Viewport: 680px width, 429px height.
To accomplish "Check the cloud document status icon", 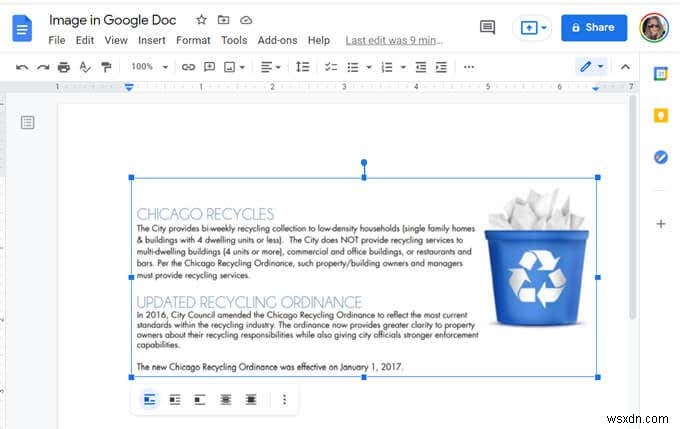I will tap(246, 20).
